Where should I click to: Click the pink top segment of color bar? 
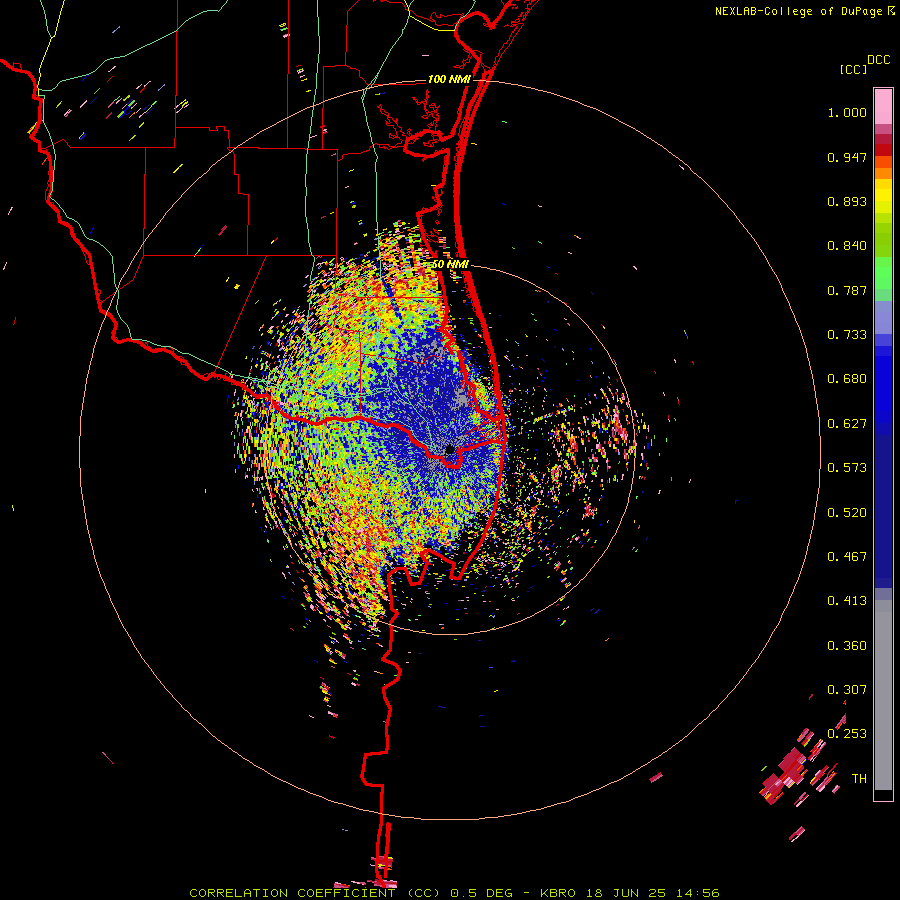pos(883,106)
